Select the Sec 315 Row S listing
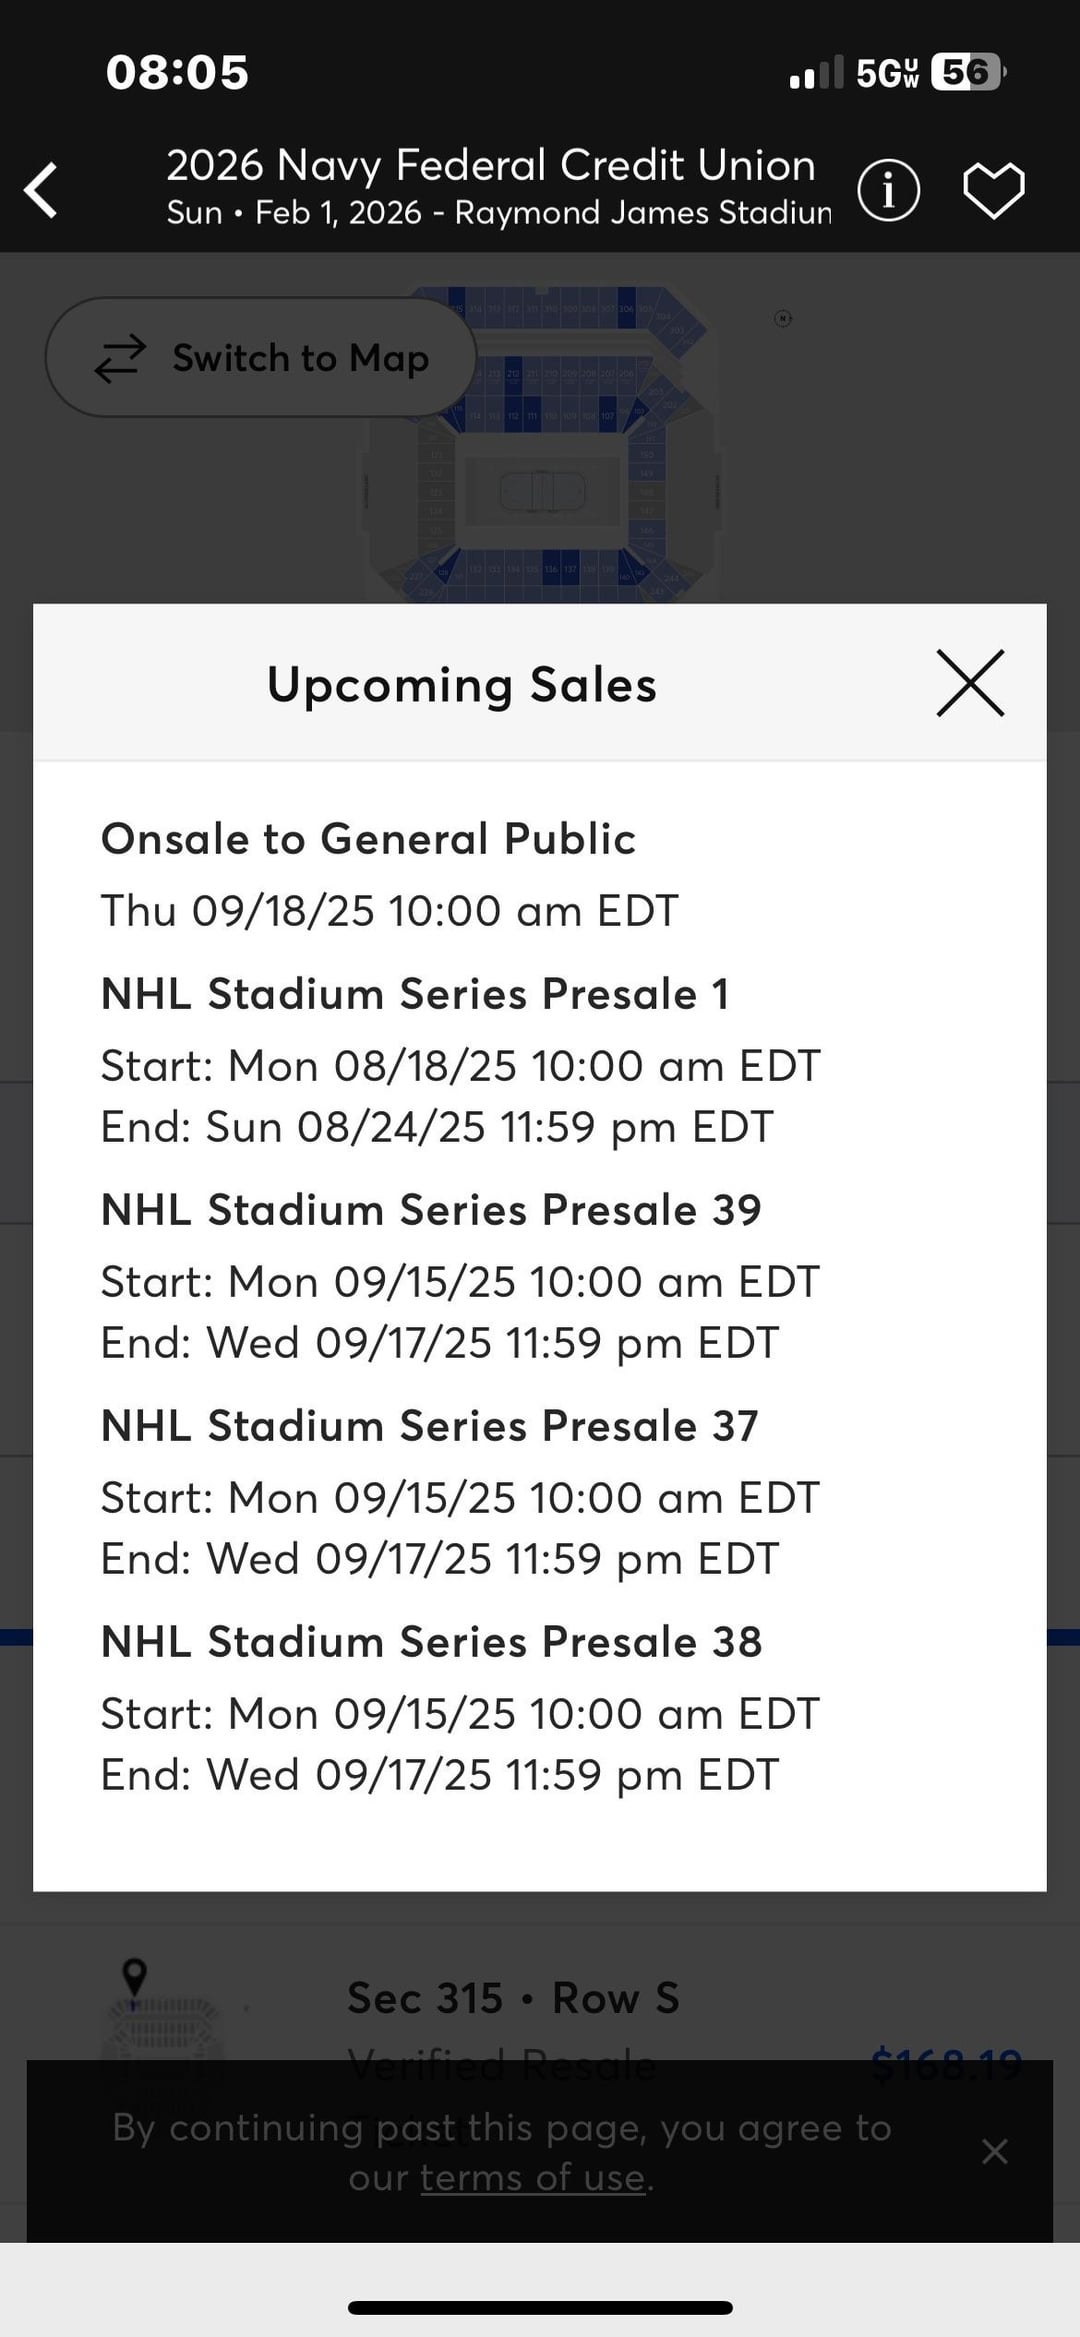The width and height of the screenshot is (1080, 2337). (513, 1998)
